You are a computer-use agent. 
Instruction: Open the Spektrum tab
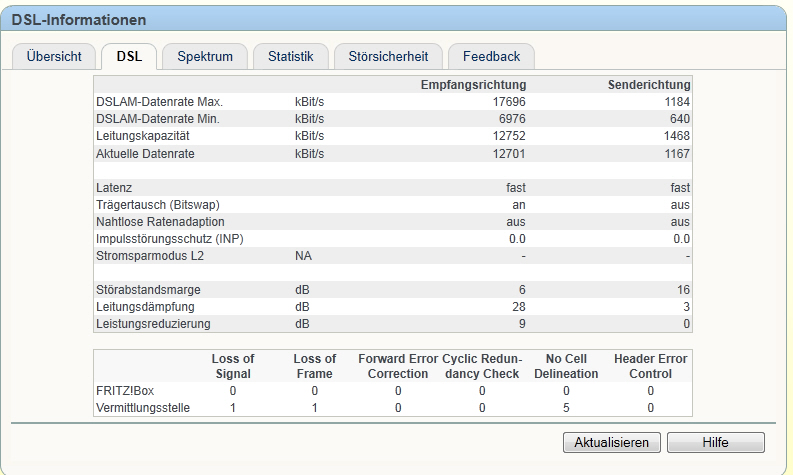(x=205, y=56)
